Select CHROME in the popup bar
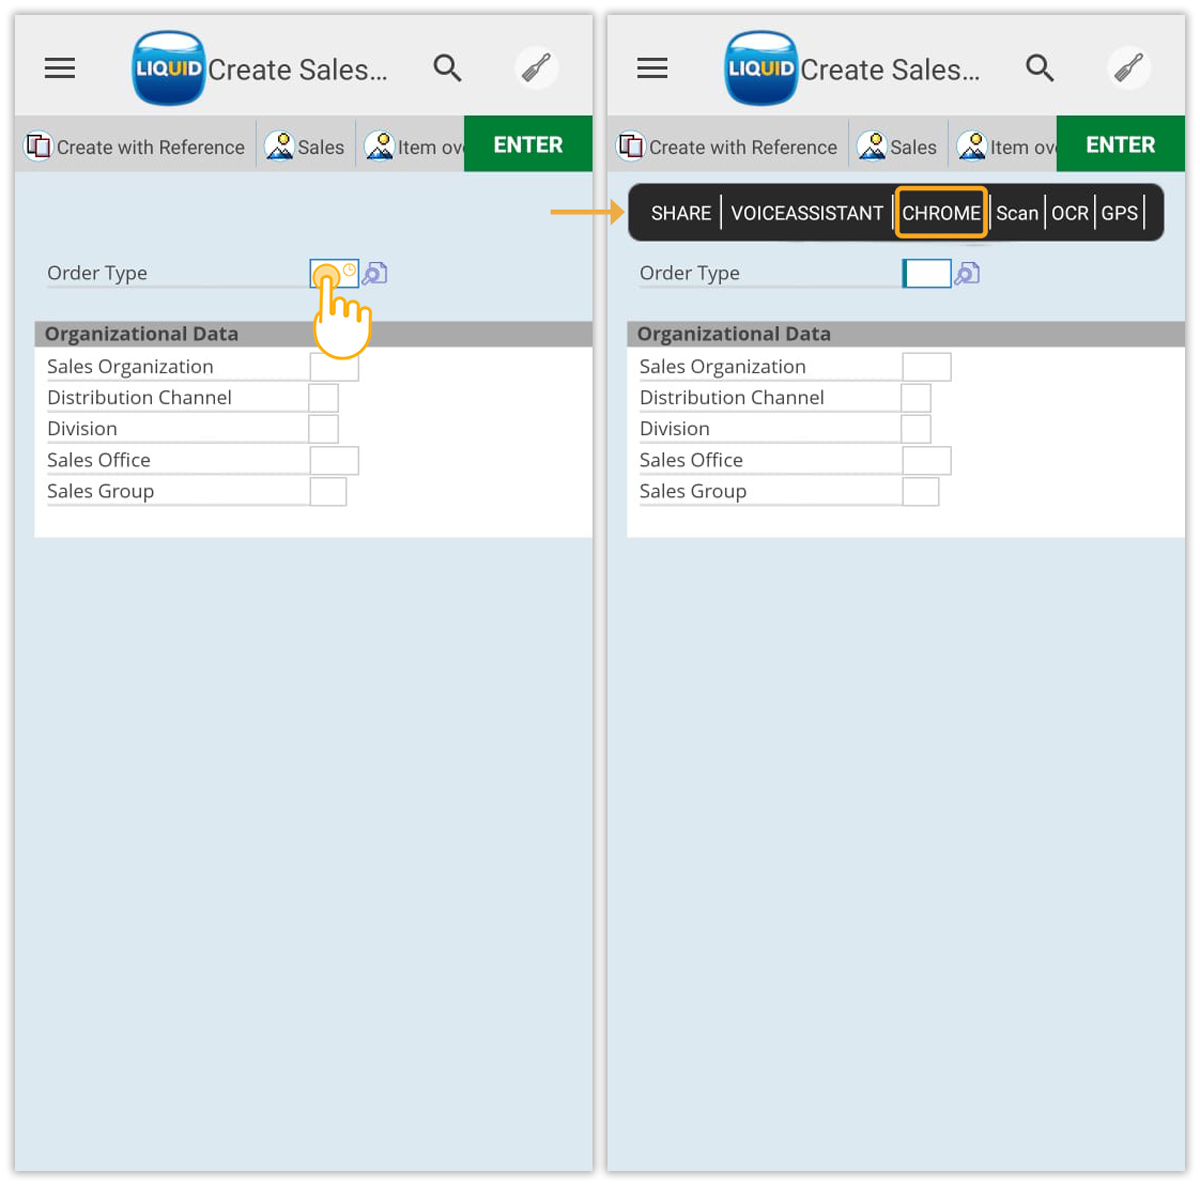 [x=941, y=213]
